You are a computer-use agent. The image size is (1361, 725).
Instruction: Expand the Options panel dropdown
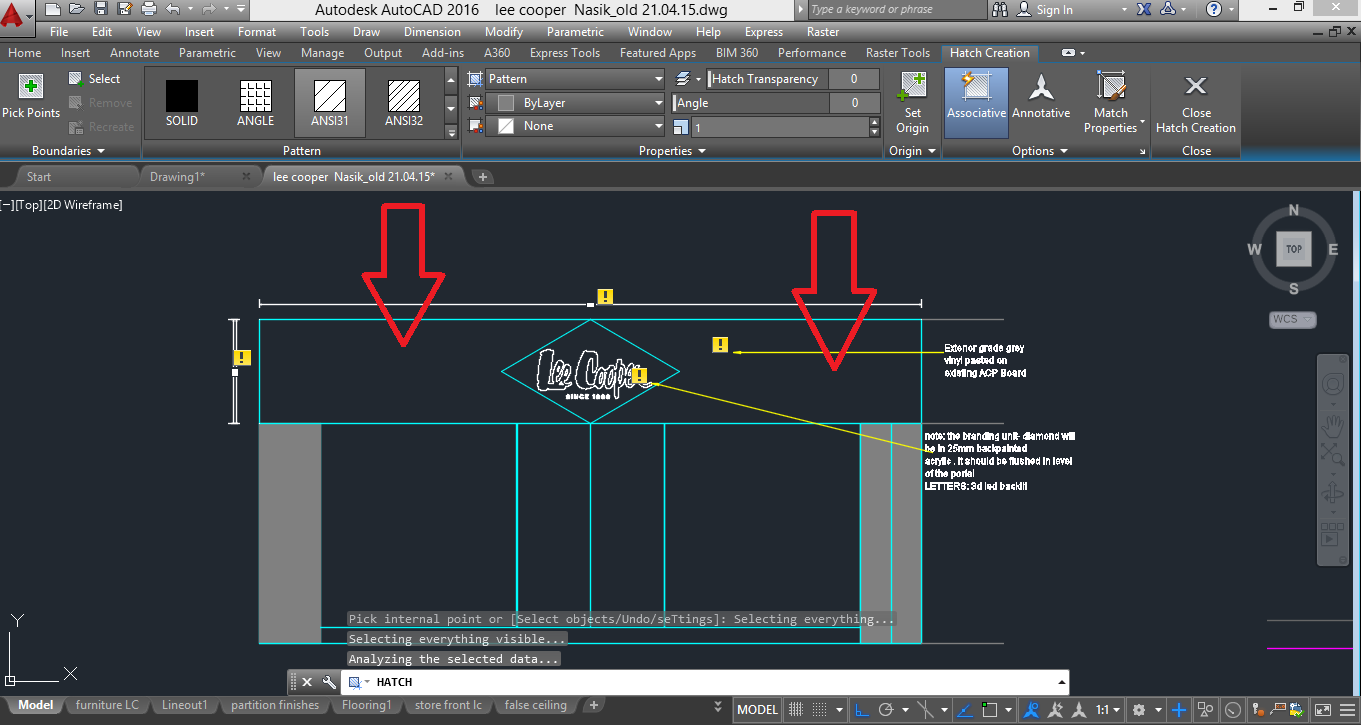[1039, 151]
